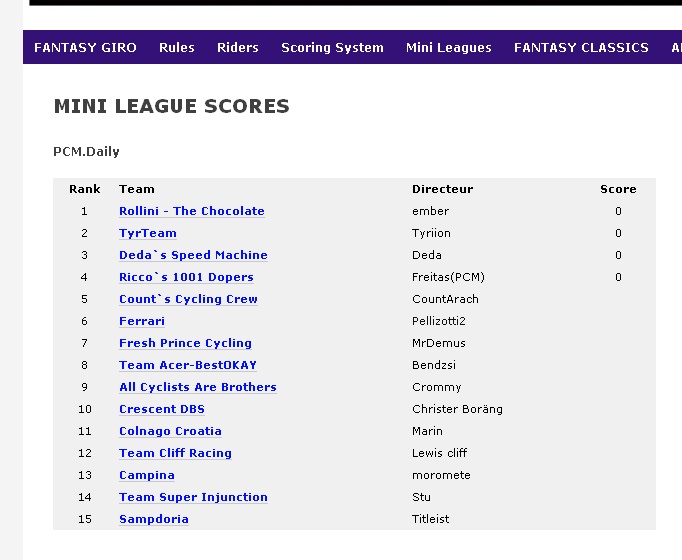
Task: View the Colnago Croatia team
Action: pyautogui.click(x=170, y=431)
